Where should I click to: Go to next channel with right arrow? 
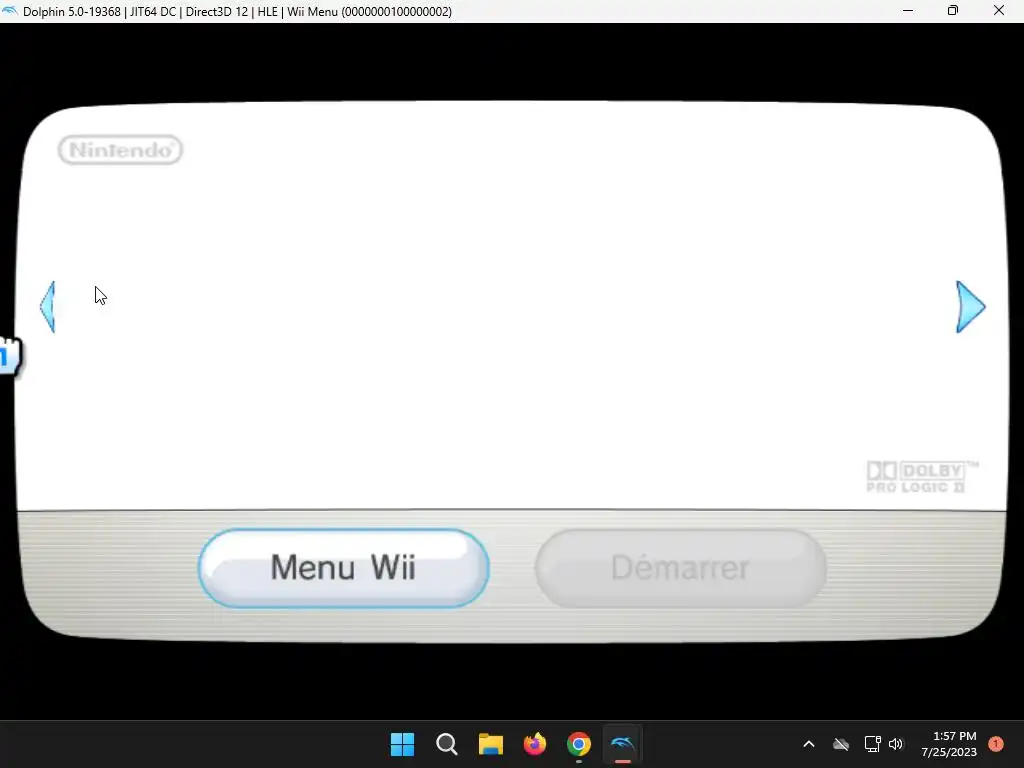[x=970, y=307]
